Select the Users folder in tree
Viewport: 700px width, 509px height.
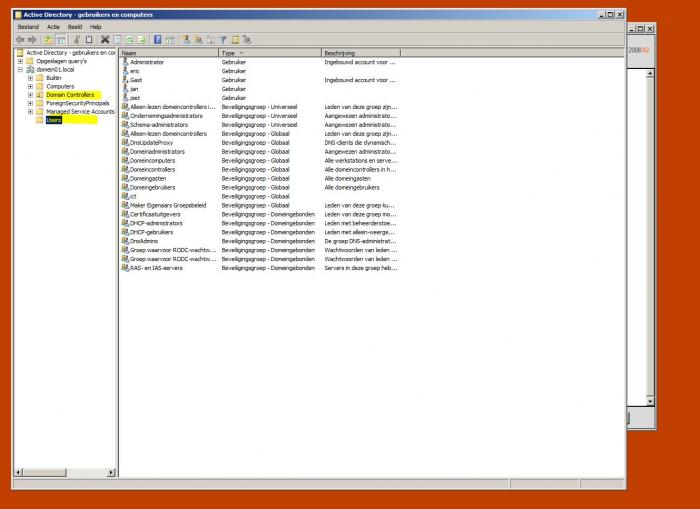pyautogui.click(x=54, y=120)
